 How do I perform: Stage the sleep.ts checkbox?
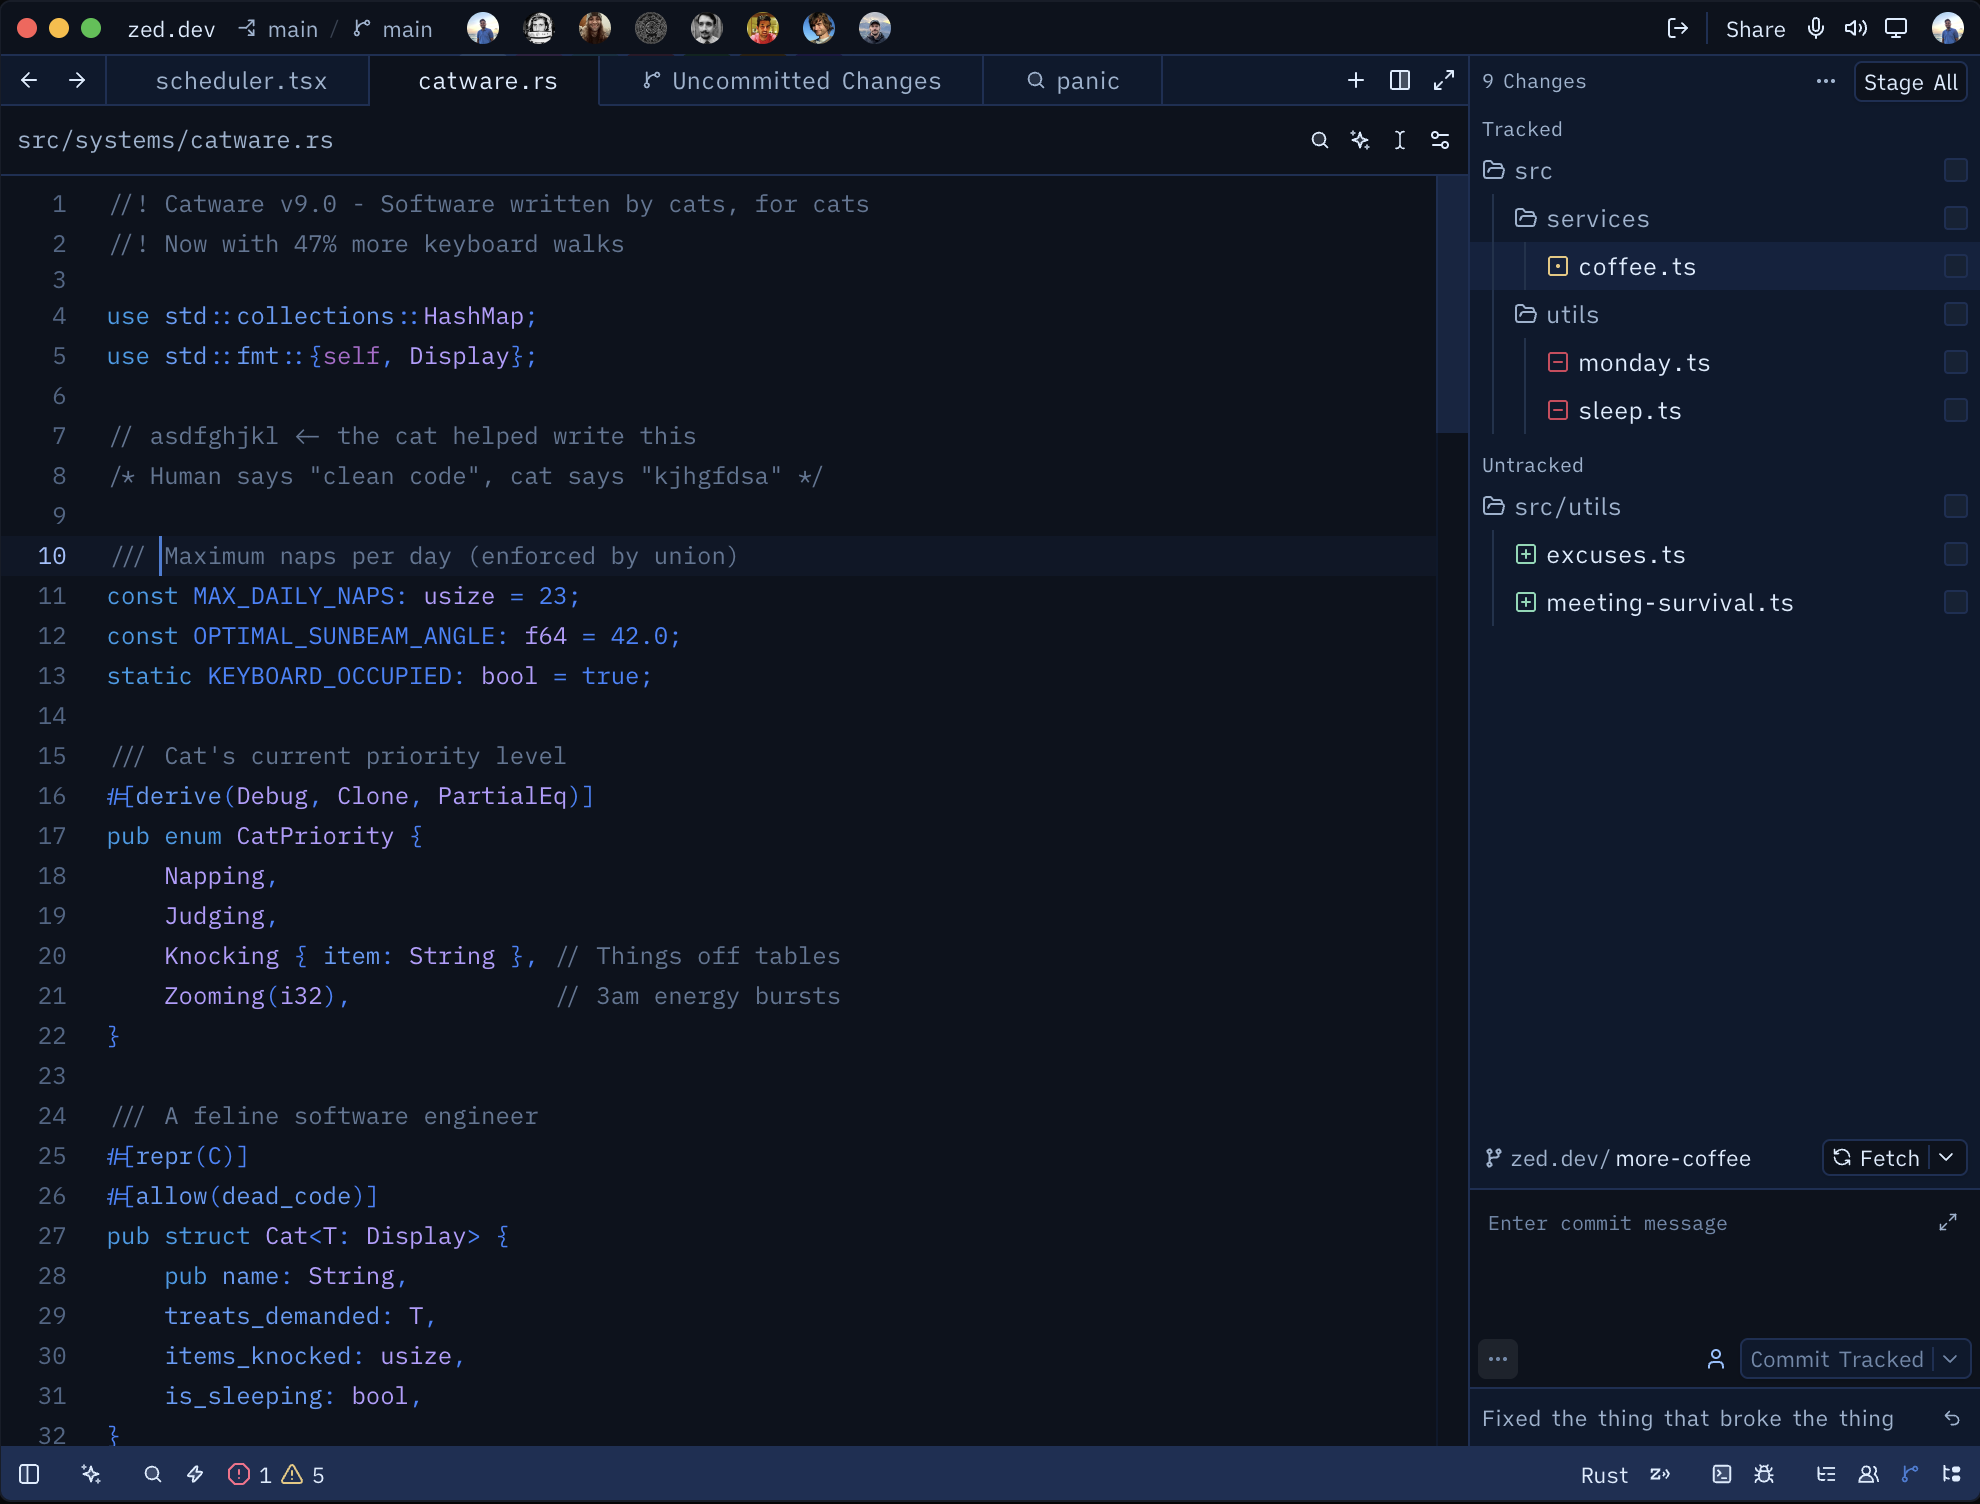[1956, 410]
